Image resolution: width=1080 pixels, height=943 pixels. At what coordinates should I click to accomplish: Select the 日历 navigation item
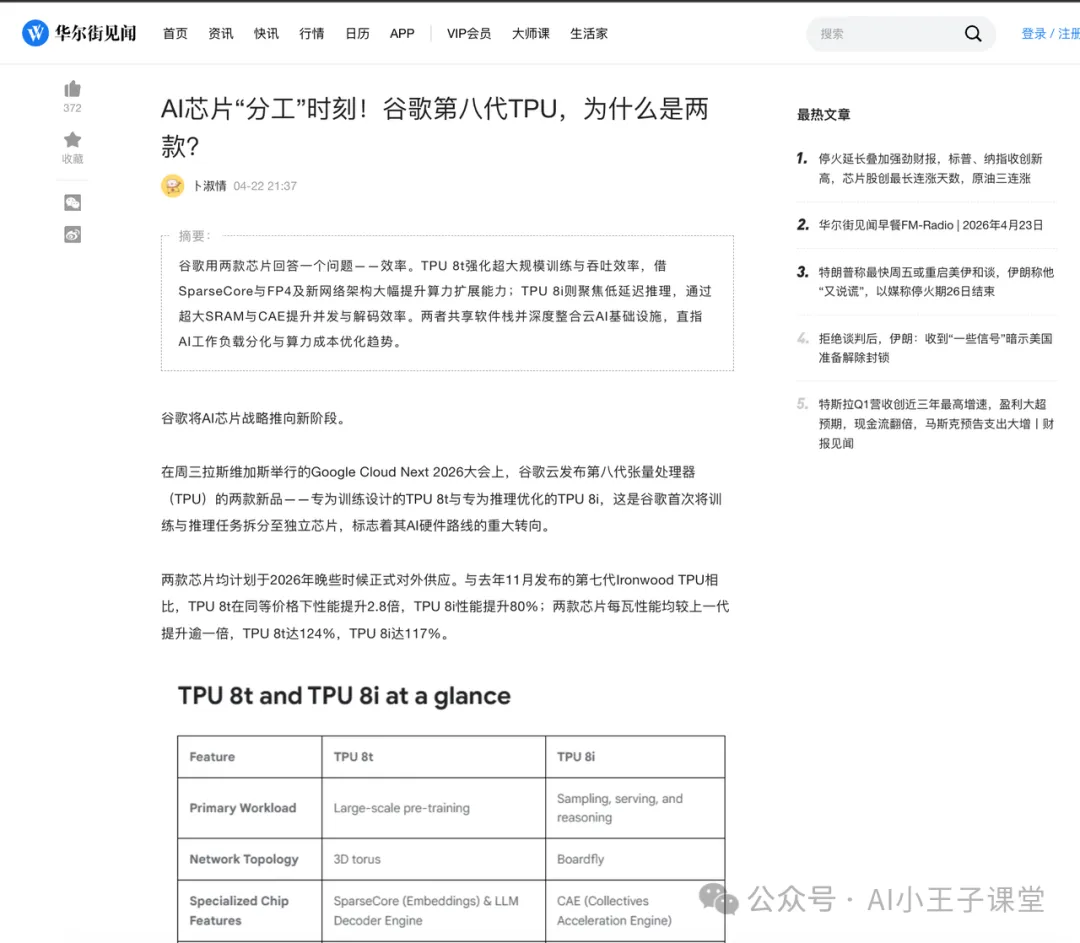pyautogui.click(x=357, y=33)
